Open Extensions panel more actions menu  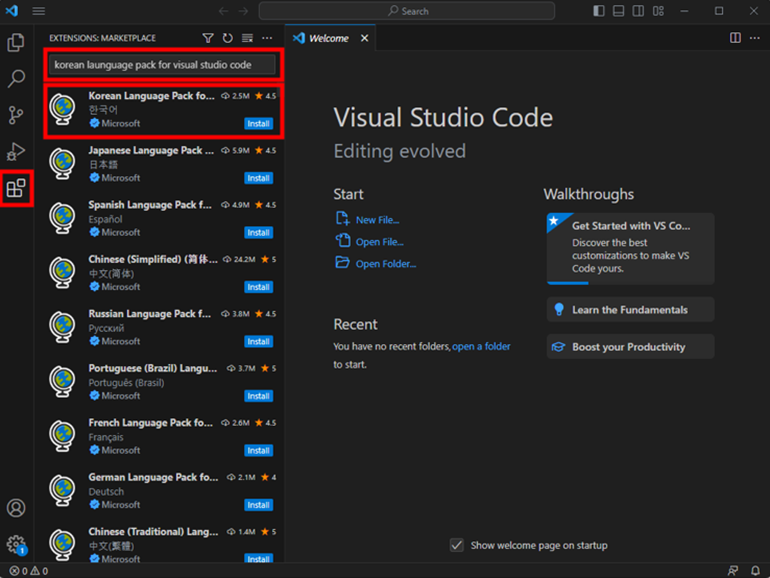[267, 38]
